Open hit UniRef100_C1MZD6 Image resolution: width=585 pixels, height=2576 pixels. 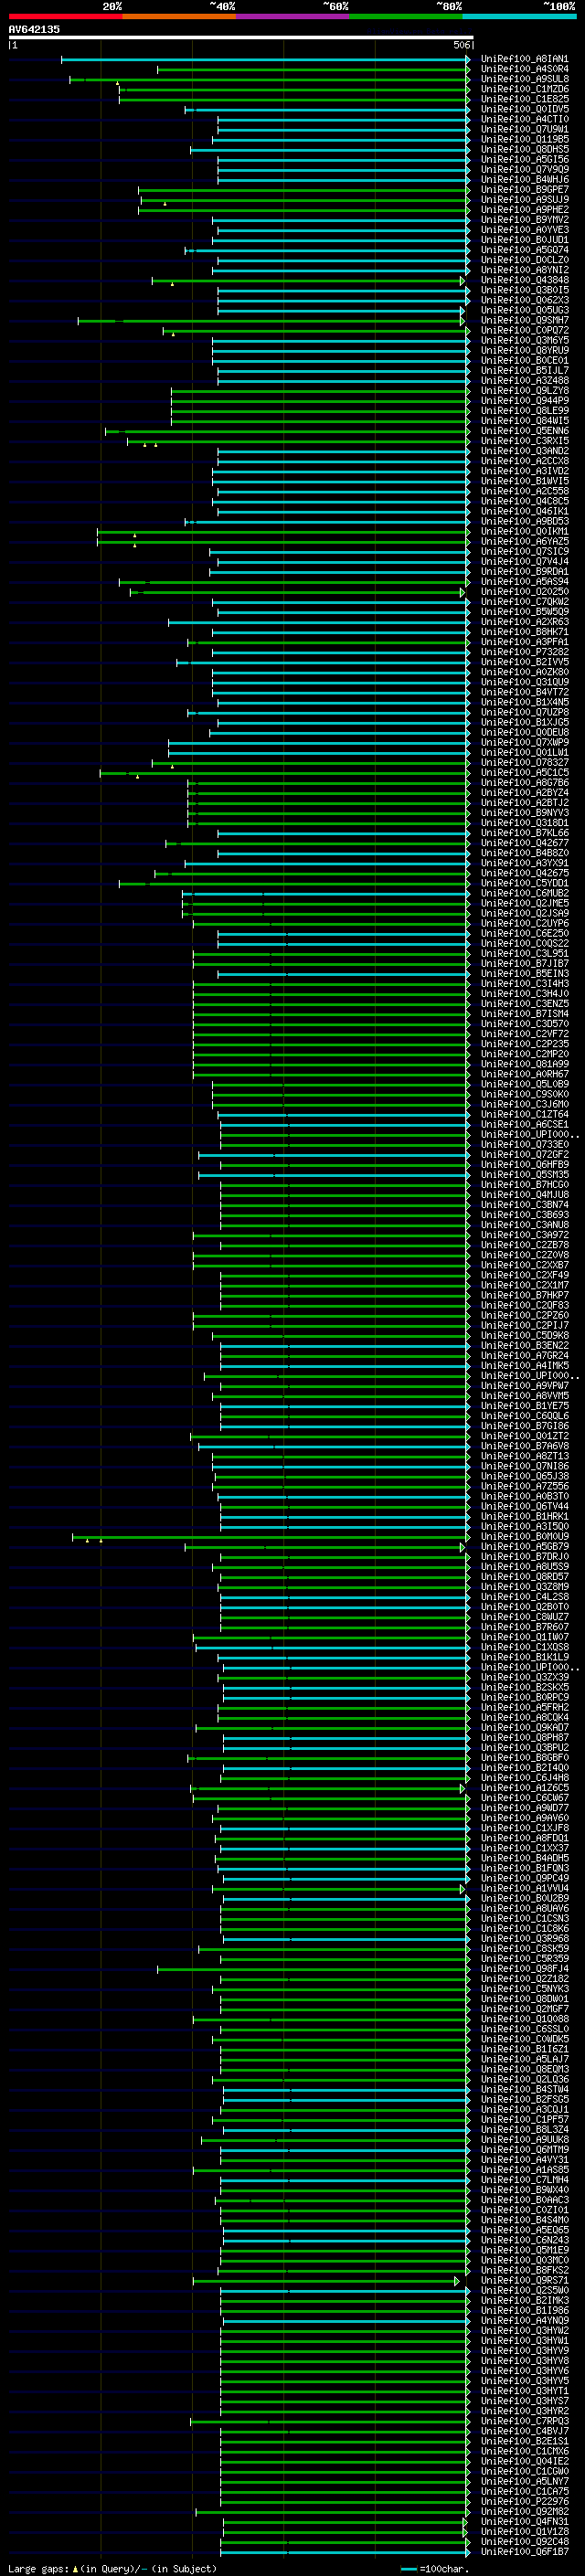pos(524,89)
